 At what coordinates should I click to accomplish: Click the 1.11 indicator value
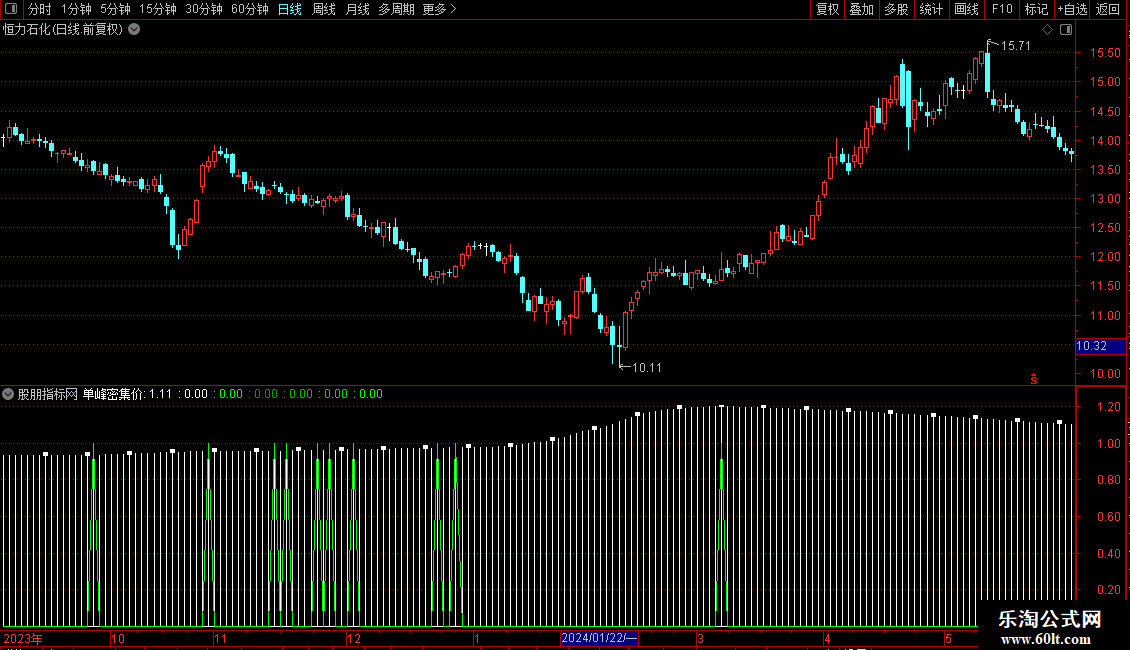click(161, 394)
